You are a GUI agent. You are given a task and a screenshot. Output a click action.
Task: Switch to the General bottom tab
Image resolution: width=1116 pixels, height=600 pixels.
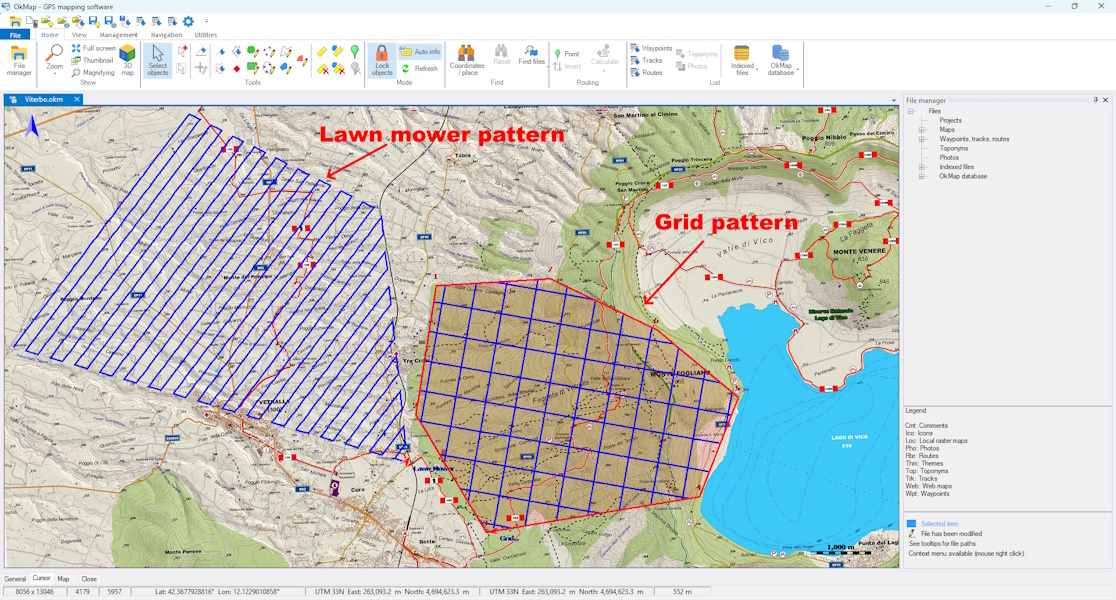pos(15,579)
